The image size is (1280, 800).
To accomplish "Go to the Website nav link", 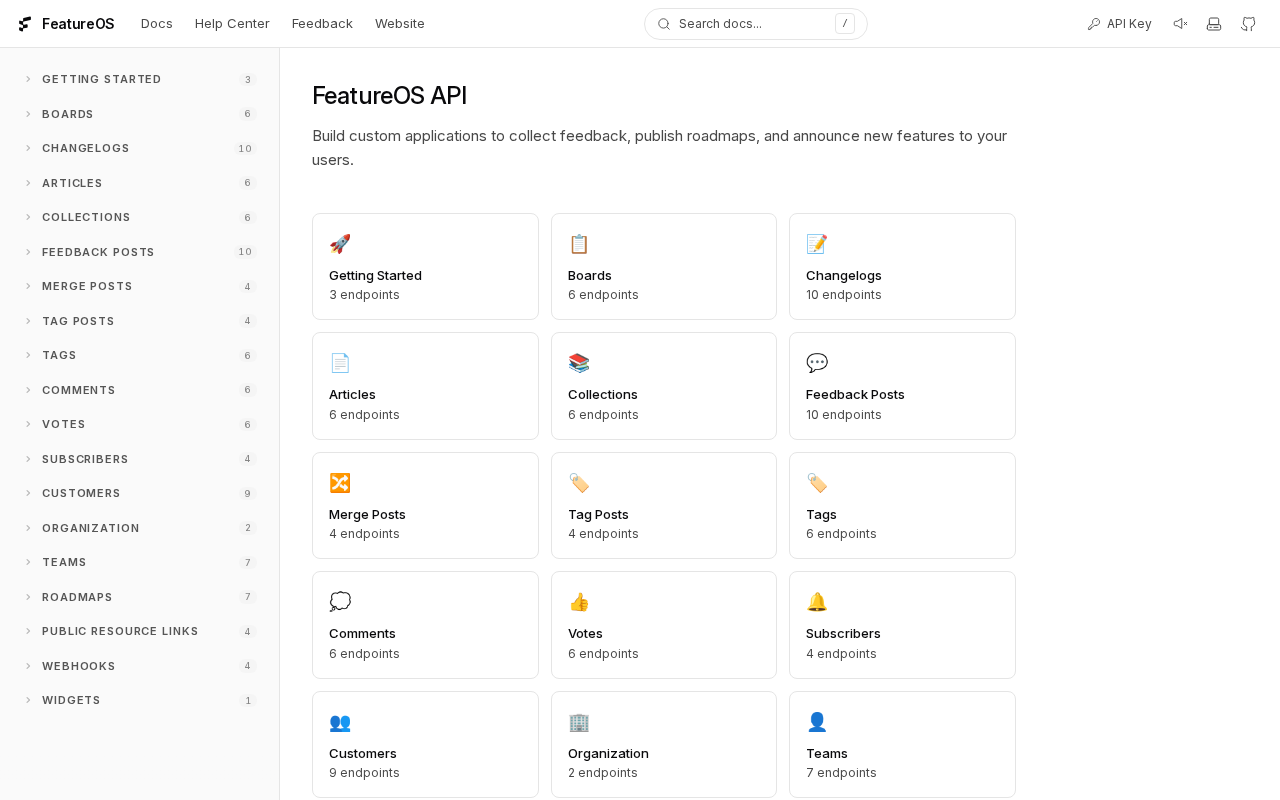I will 400,24.
